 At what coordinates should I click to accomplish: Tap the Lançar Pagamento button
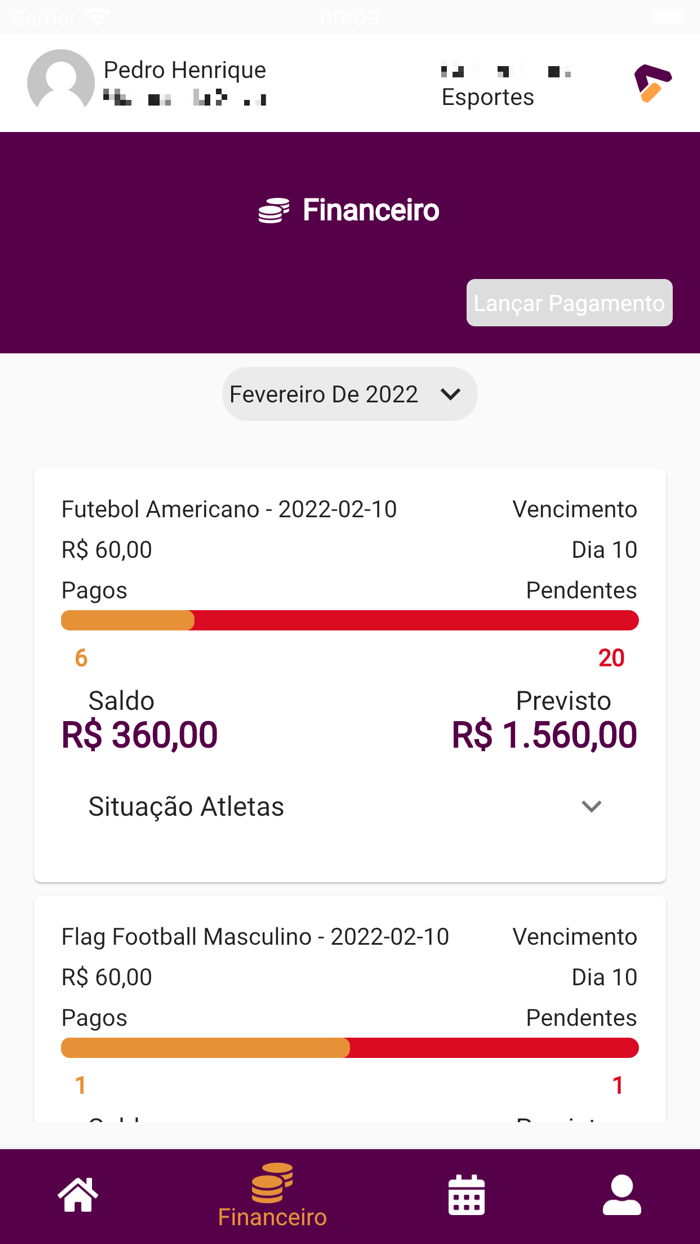point(569,303)
